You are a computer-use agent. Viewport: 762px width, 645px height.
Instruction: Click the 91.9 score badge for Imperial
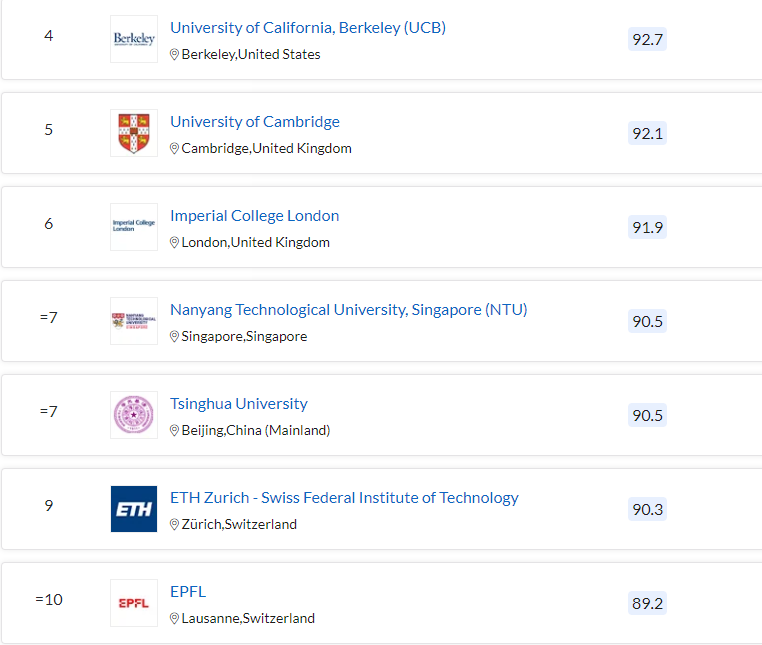coord(647,227)
